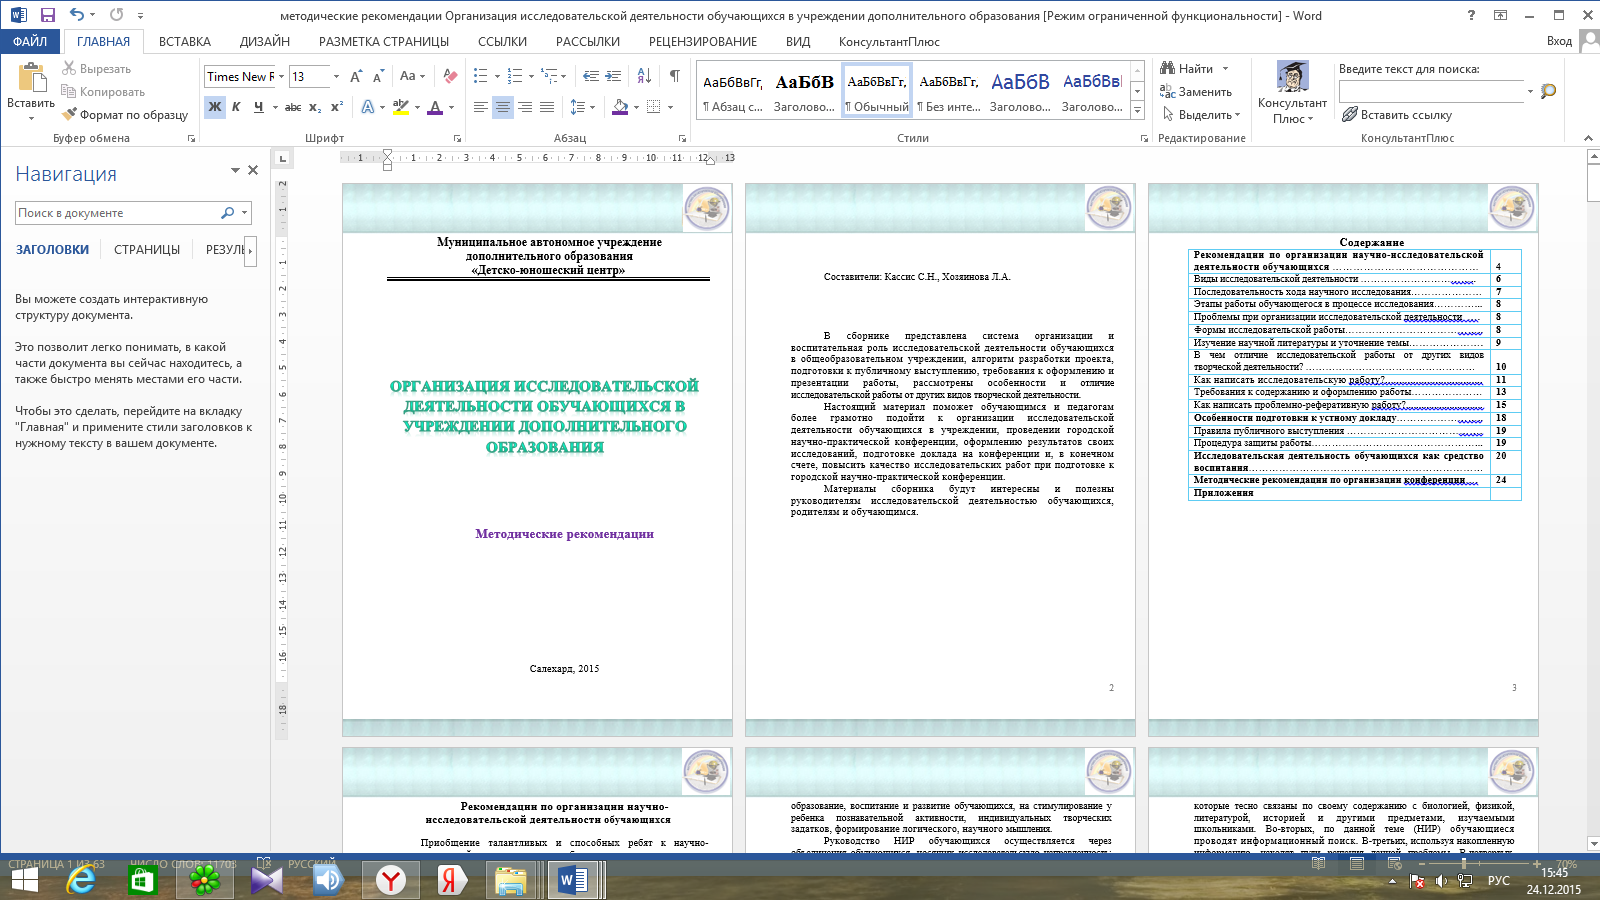The image size is (1600, 900).
Task: Open the bullets list dropdown arrow
Action: pyautogui.click(x=497, y=77)
